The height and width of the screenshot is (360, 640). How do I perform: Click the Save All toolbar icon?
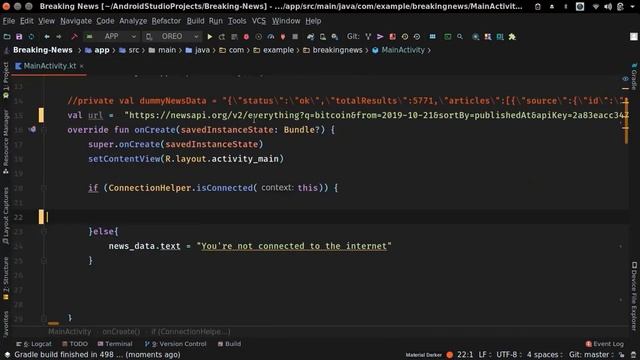[x=19, y=37]
